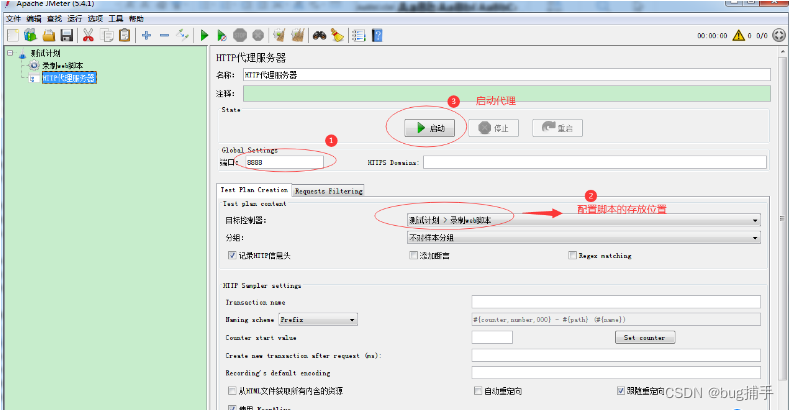Open the 查找 menu
Image resolution: width=789 pixels, height=410 pixels.
pyautogui.click(x=54, y=19)
